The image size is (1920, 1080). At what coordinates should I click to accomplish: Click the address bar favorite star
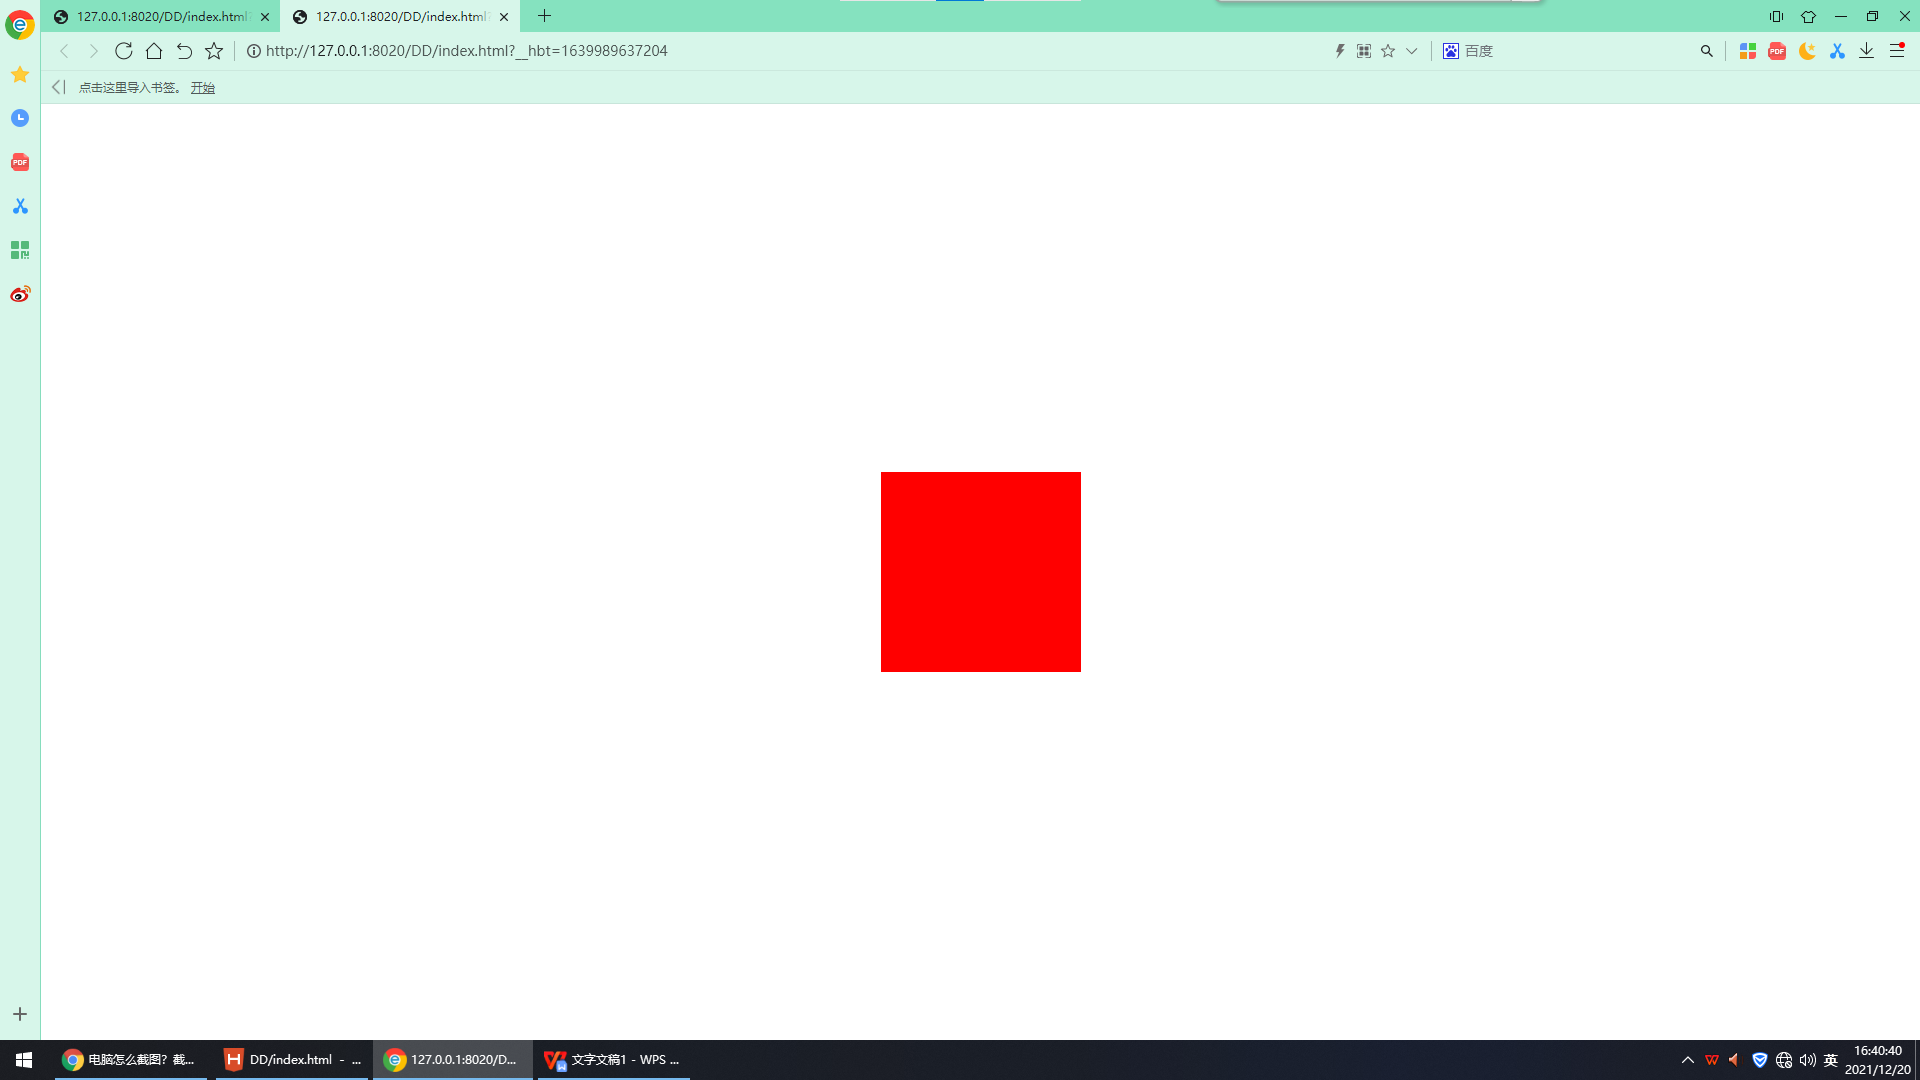tap(1388, 51)
